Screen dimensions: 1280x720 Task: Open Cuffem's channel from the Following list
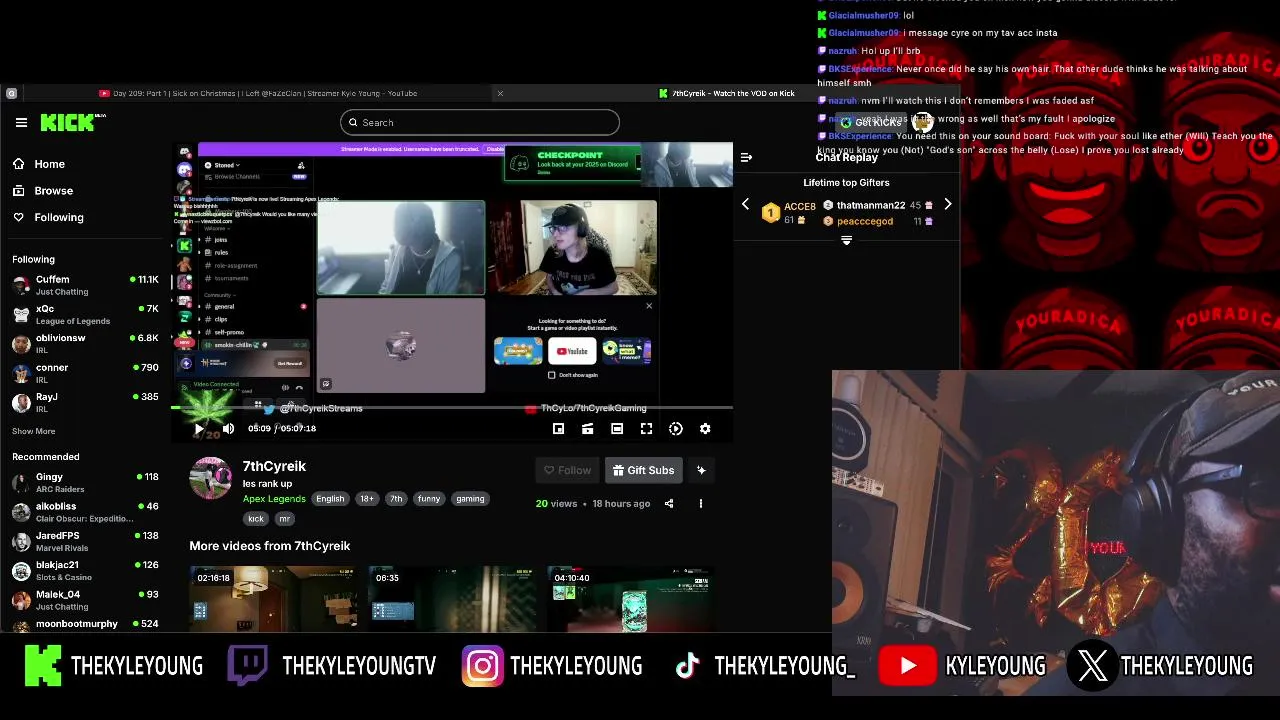[85, 285]
